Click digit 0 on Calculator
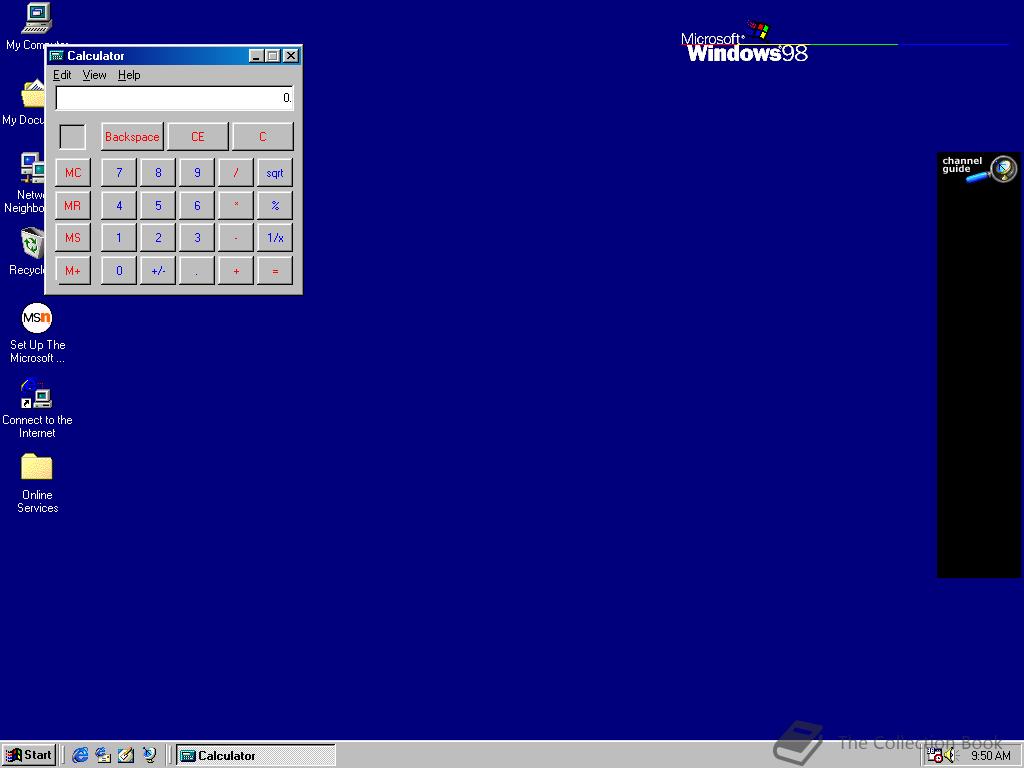The width and height of the screenshot is (1024, 768). [x=119, y=270]
